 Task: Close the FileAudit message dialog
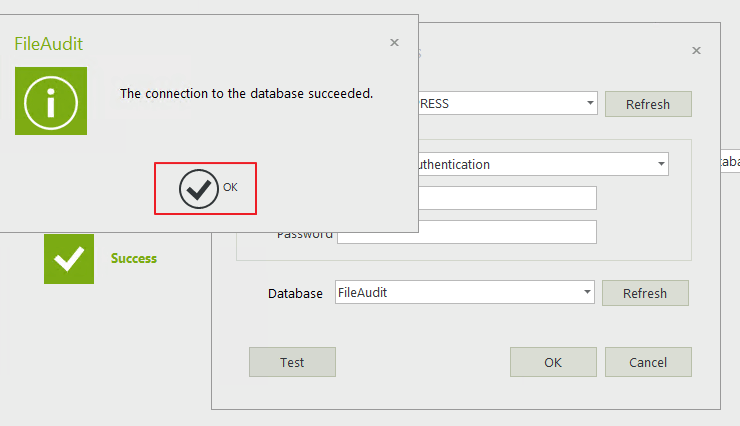click(394, 43)
